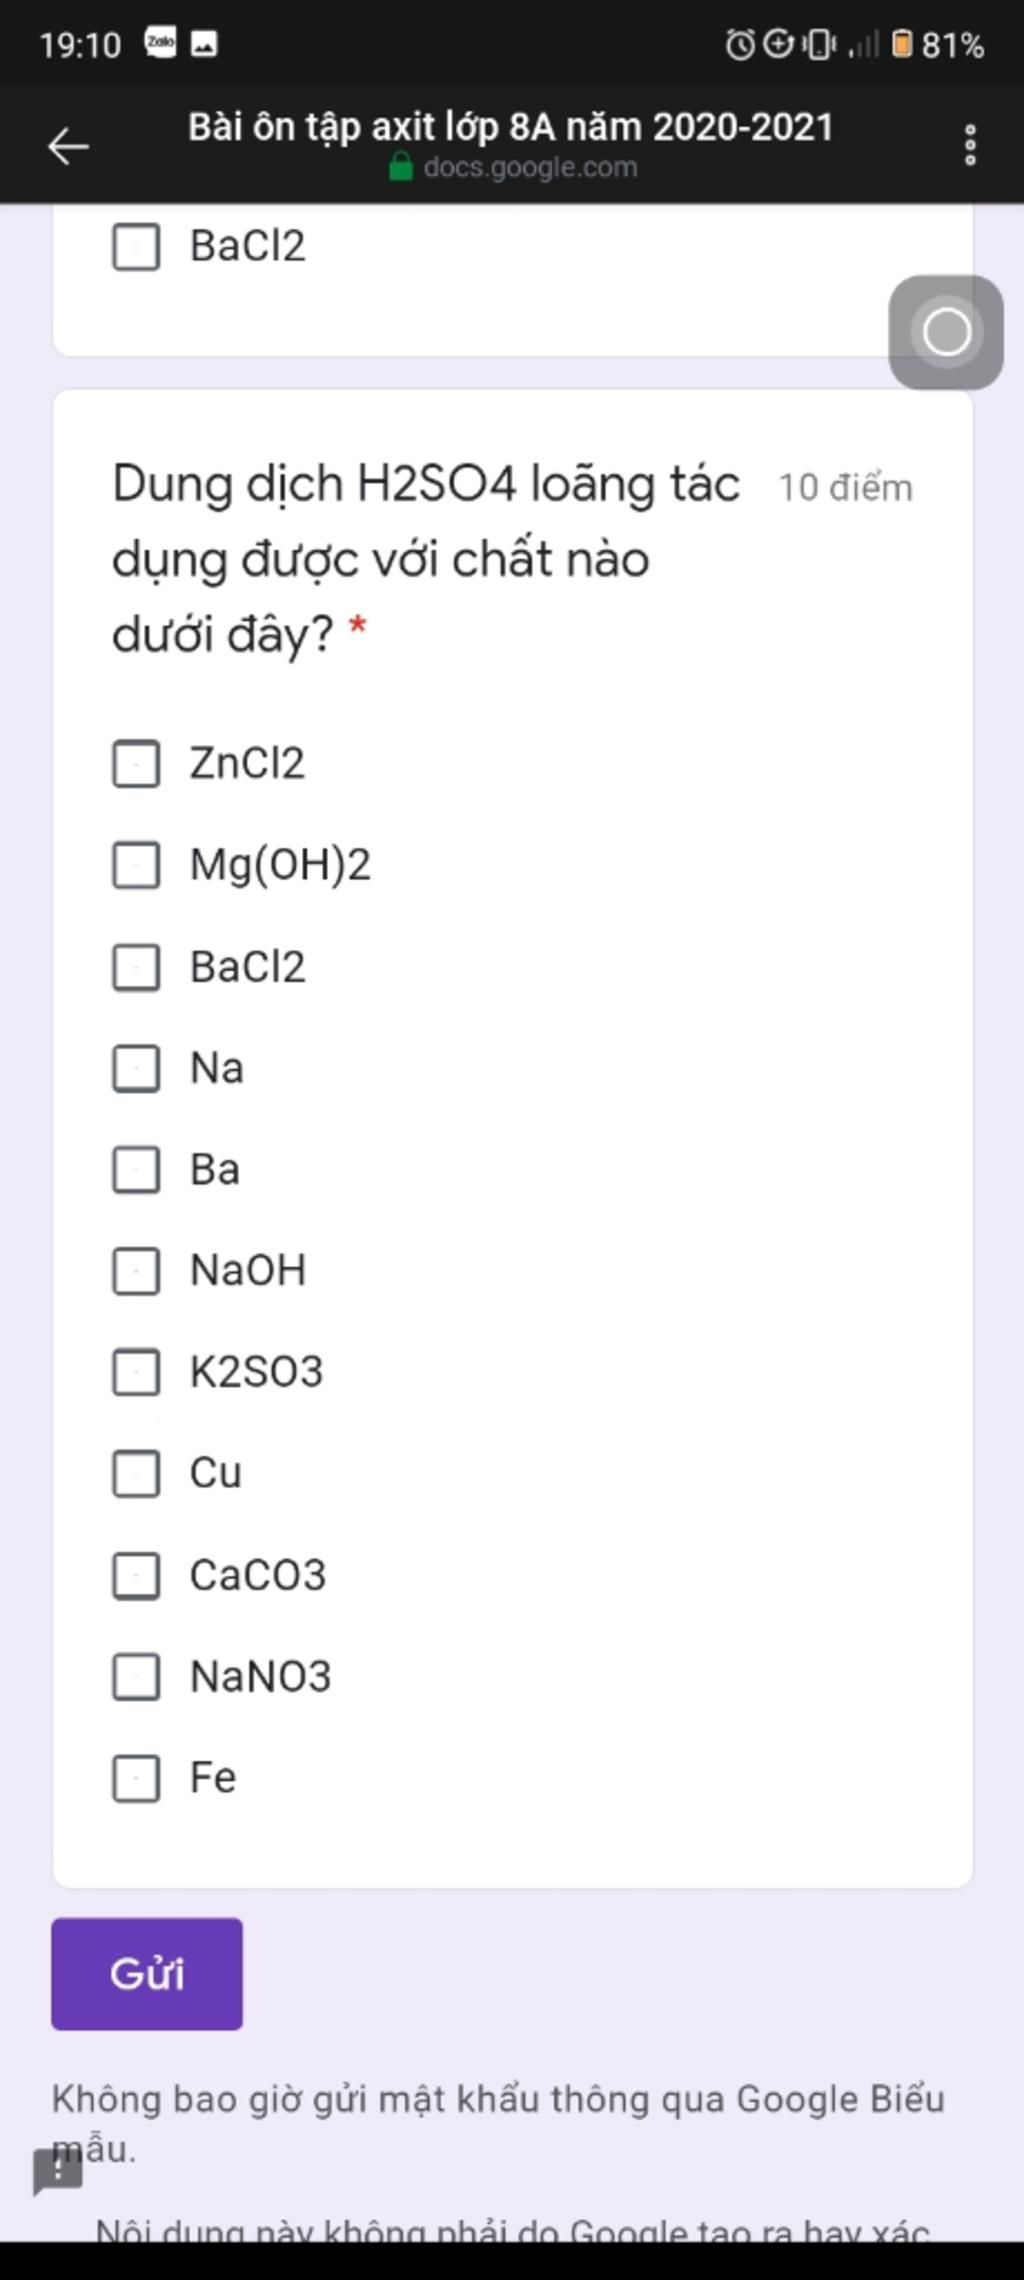Check the Mg(OH)2 option
The width and height of the screenshot is (1024, 2280).
[136, 865]
